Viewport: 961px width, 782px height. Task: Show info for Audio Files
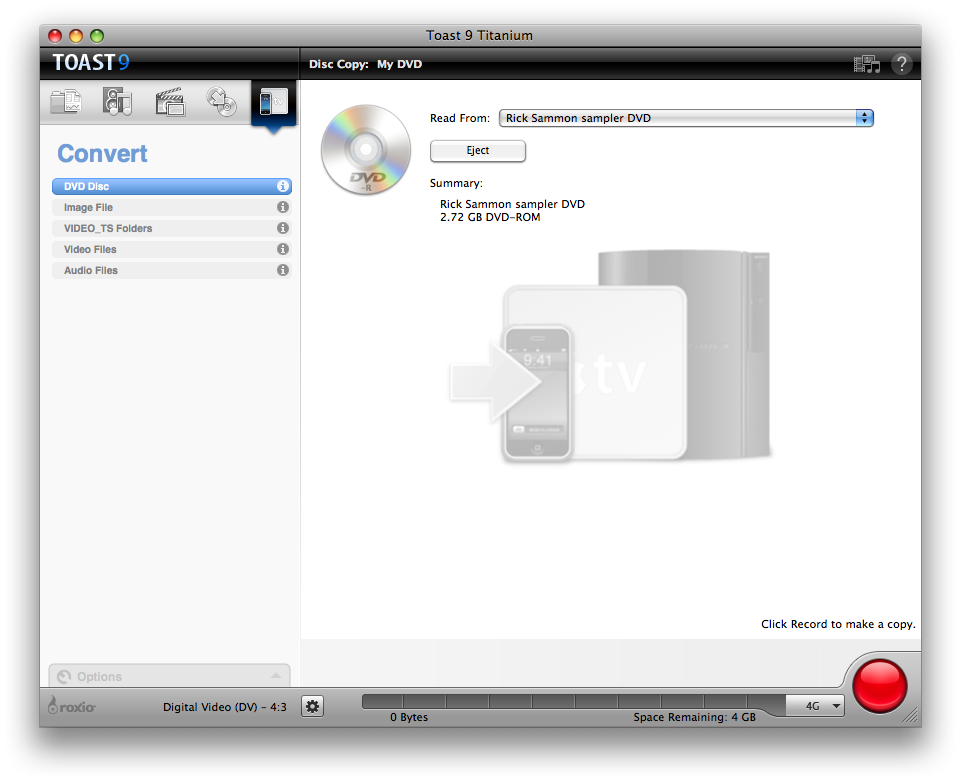pos(283,270)
